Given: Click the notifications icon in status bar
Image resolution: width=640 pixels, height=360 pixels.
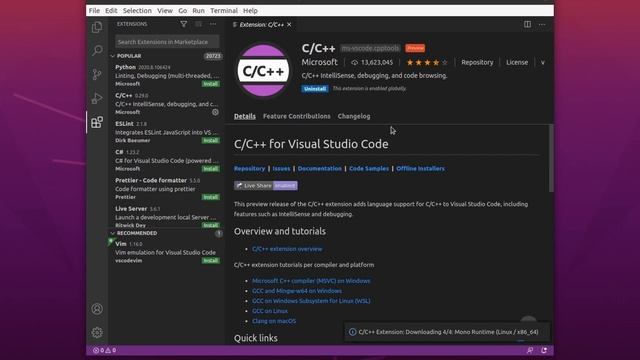Looking at the screenshot, I should click(x=544, y=350).
